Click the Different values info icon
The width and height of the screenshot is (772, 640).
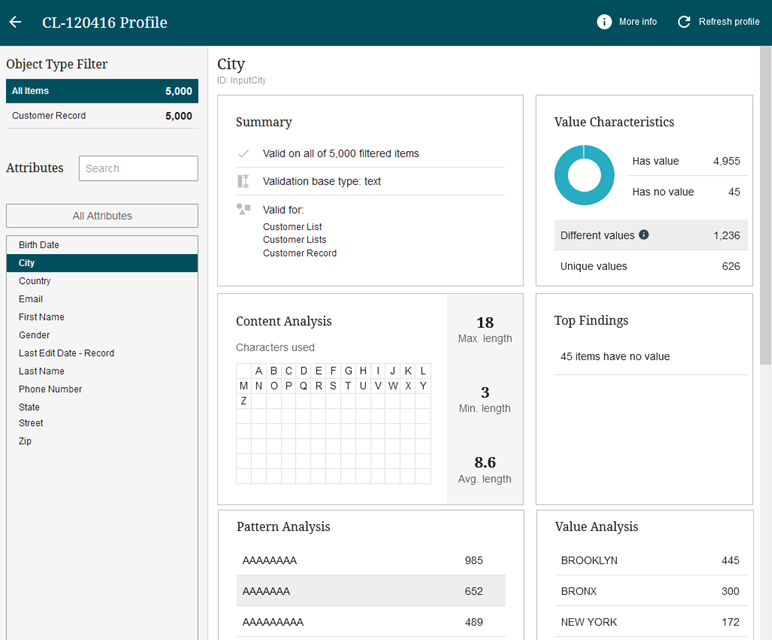coord(644,235)
